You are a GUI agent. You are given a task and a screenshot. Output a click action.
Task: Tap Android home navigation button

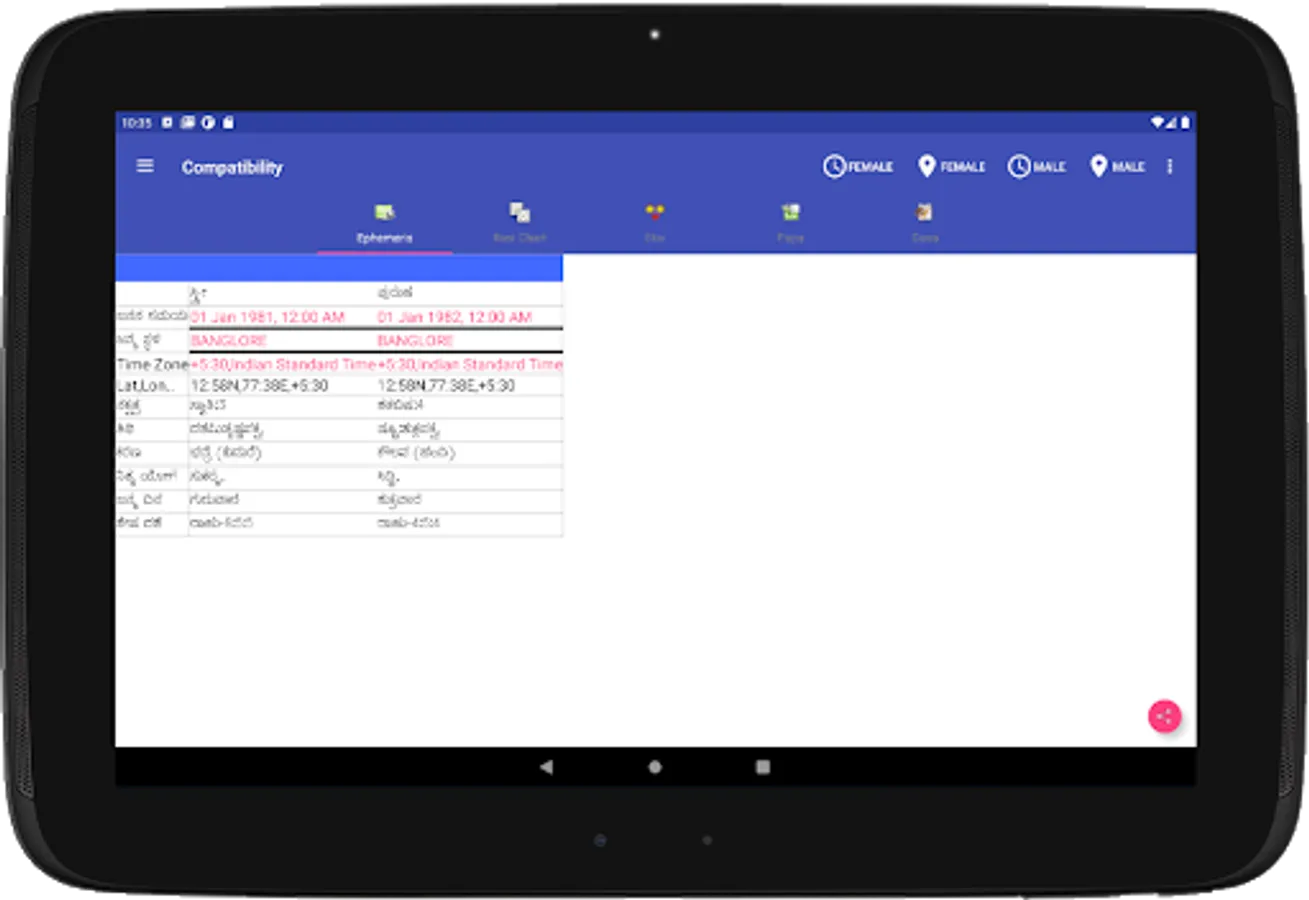pyautogui.click(x=655, y=767)
